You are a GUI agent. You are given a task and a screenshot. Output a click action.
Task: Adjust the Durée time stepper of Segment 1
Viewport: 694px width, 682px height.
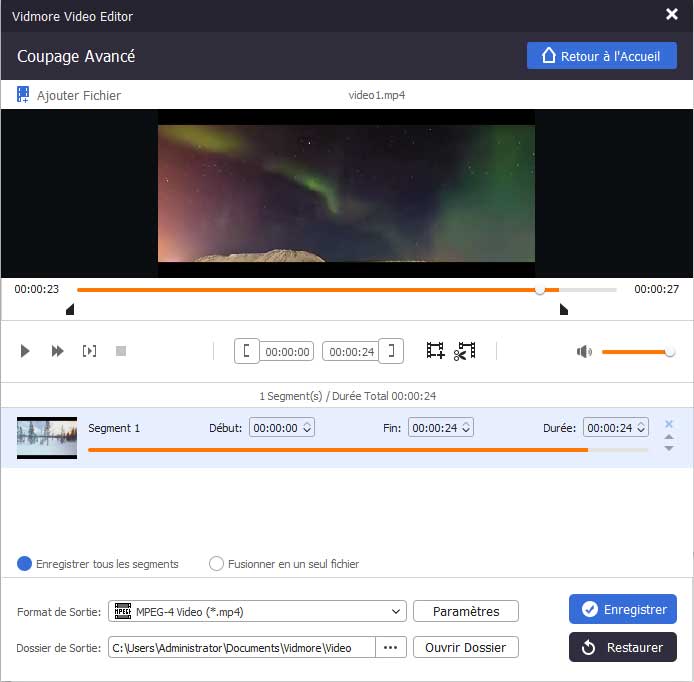[x=640, y=428]
